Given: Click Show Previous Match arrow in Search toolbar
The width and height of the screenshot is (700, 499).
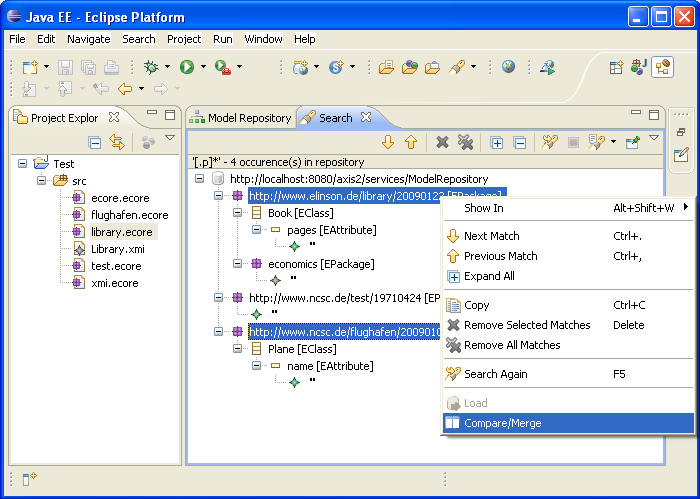Looking at the screenshot, I should pos(411,142).
